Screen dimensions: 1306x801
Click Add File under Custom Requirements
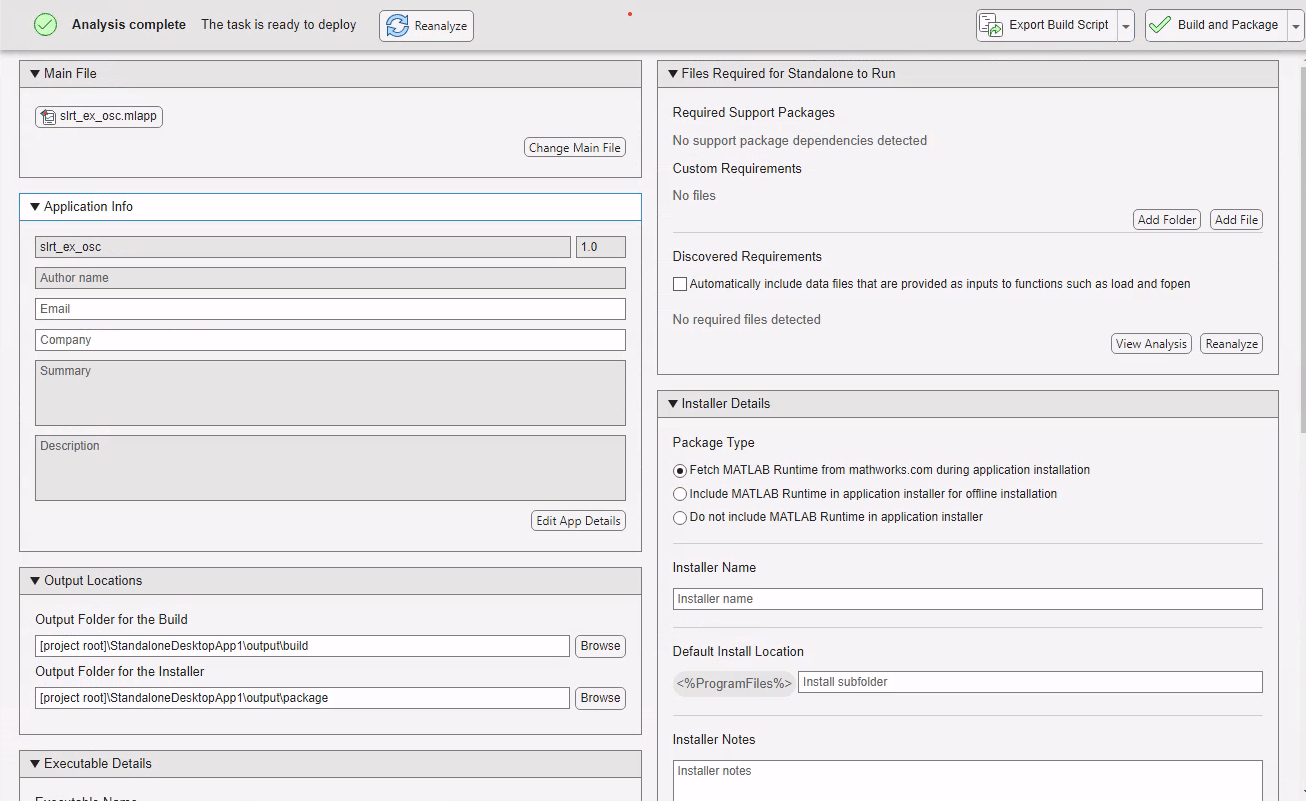(x=1236, y=219)
